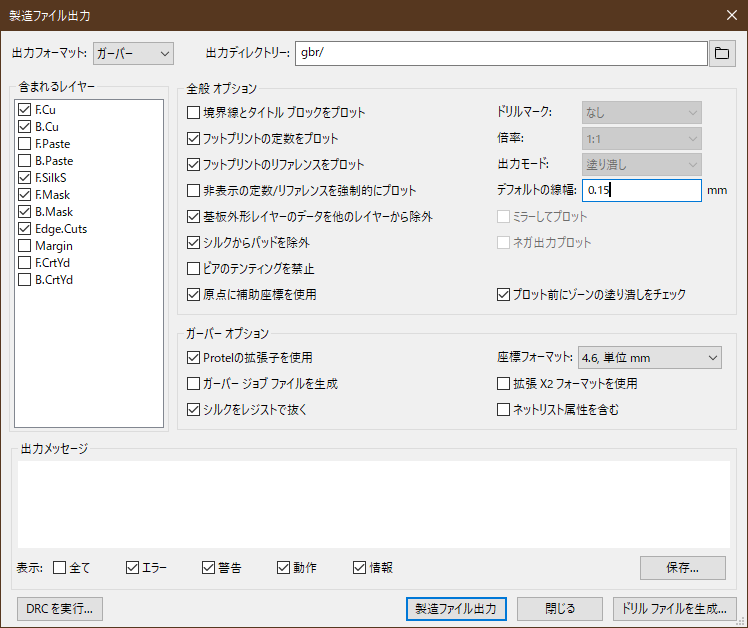Image resolution: width=748 pixels, height=628 pixels.
Task: Enable the B.Paste layer
Action: click(24, 161)
